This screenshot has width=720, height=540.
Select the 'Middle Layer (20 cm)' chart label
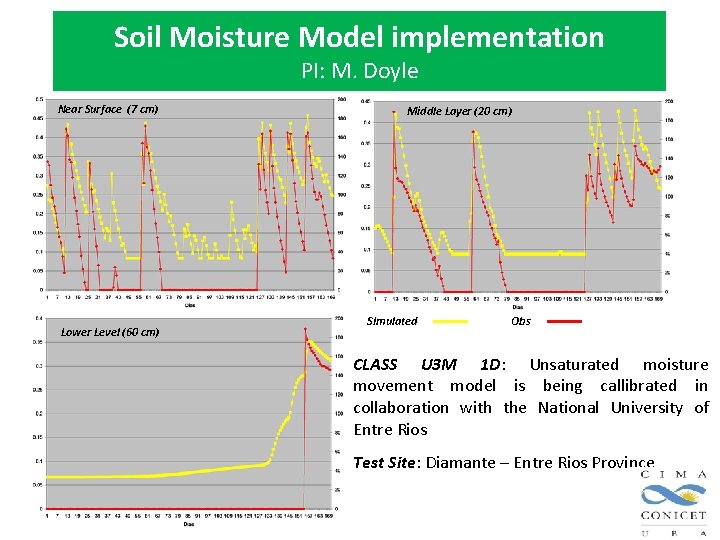[x=459, y=111]
